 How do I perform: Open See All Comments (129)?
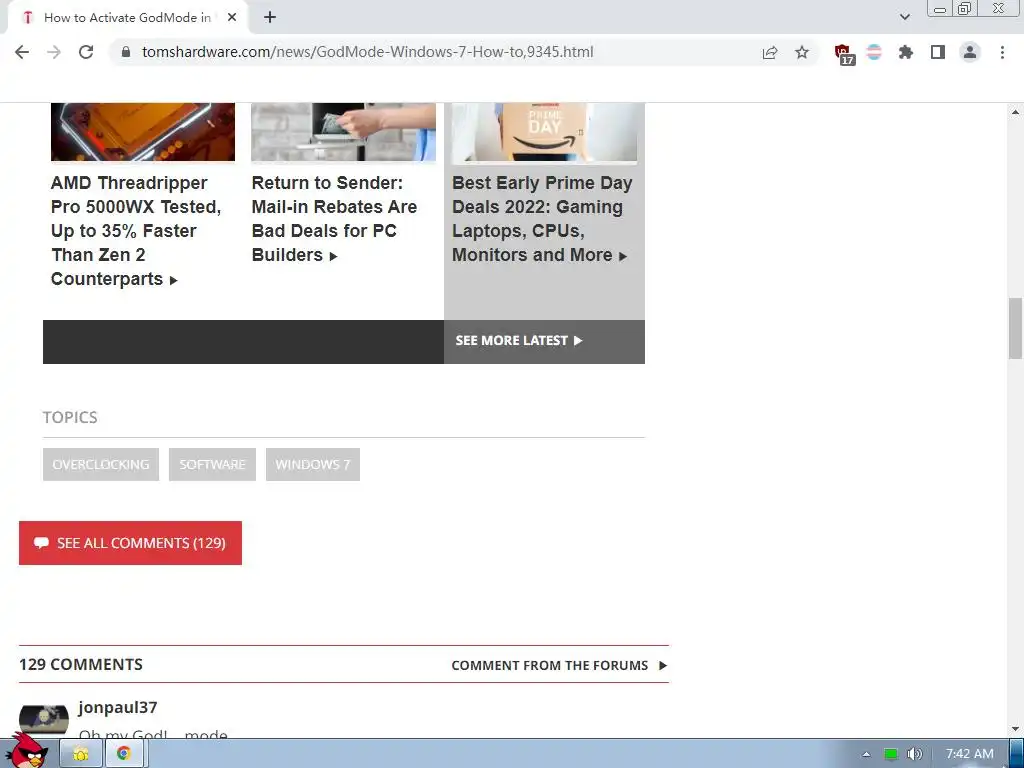point(131,543)
